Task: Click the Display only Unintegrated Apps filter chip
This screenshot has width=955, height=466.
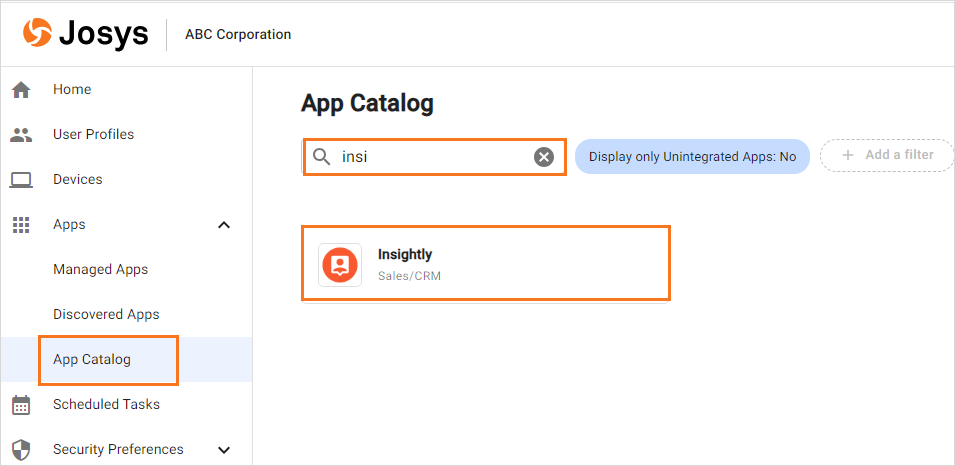Action: pyautogui.click(x=692, y=157)
